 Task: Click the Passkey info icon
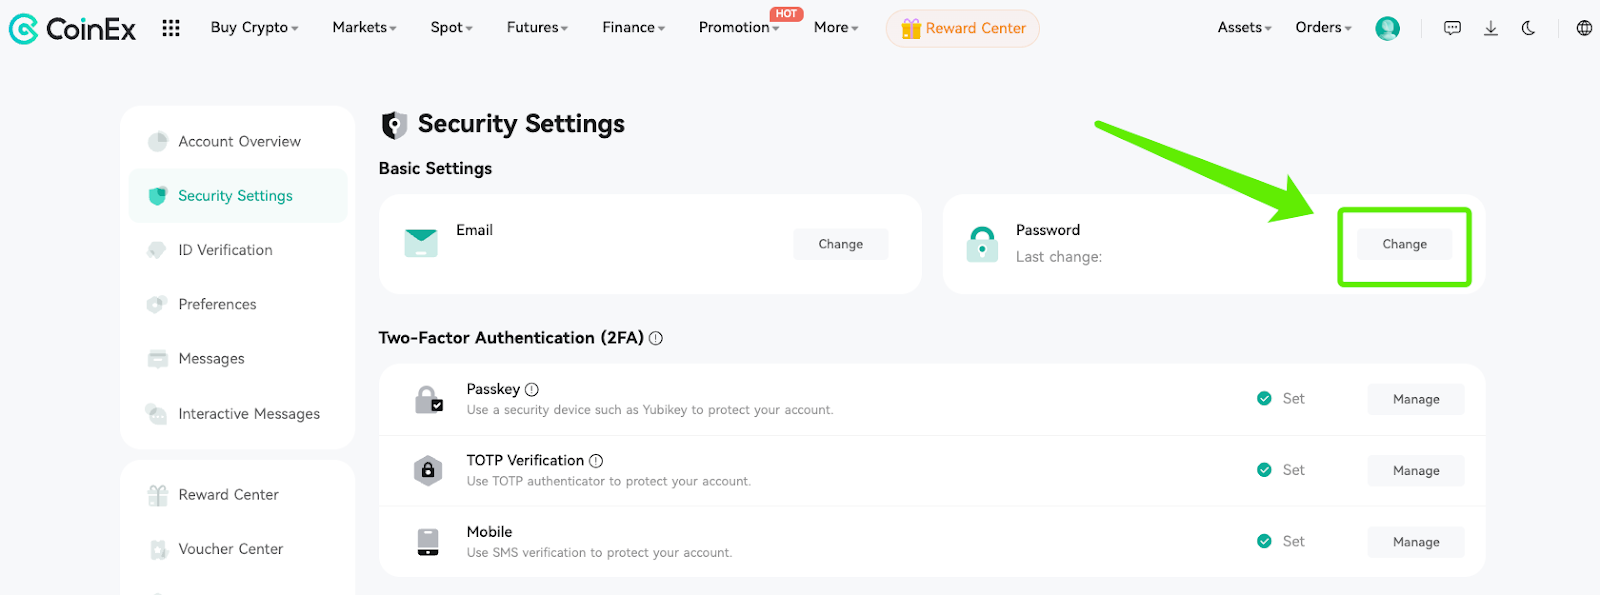[532, 389]
